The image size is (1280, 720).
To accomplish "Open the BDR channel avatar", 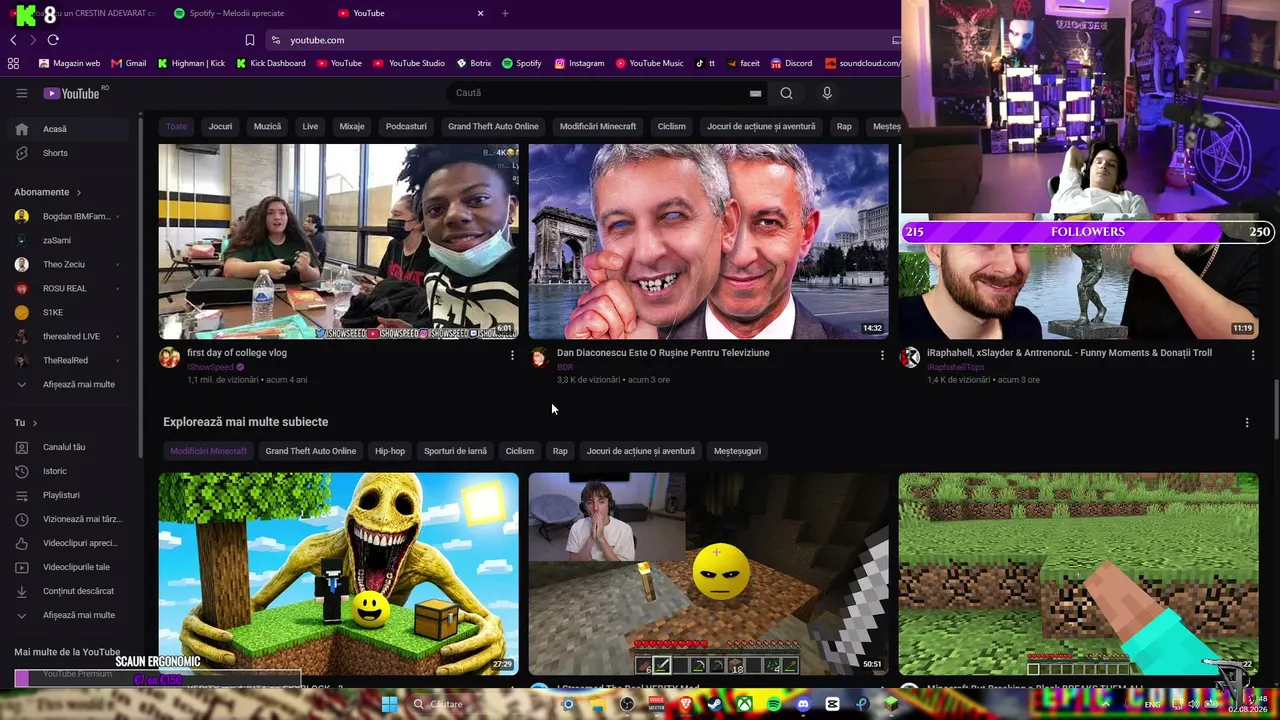I will (539, 358).
